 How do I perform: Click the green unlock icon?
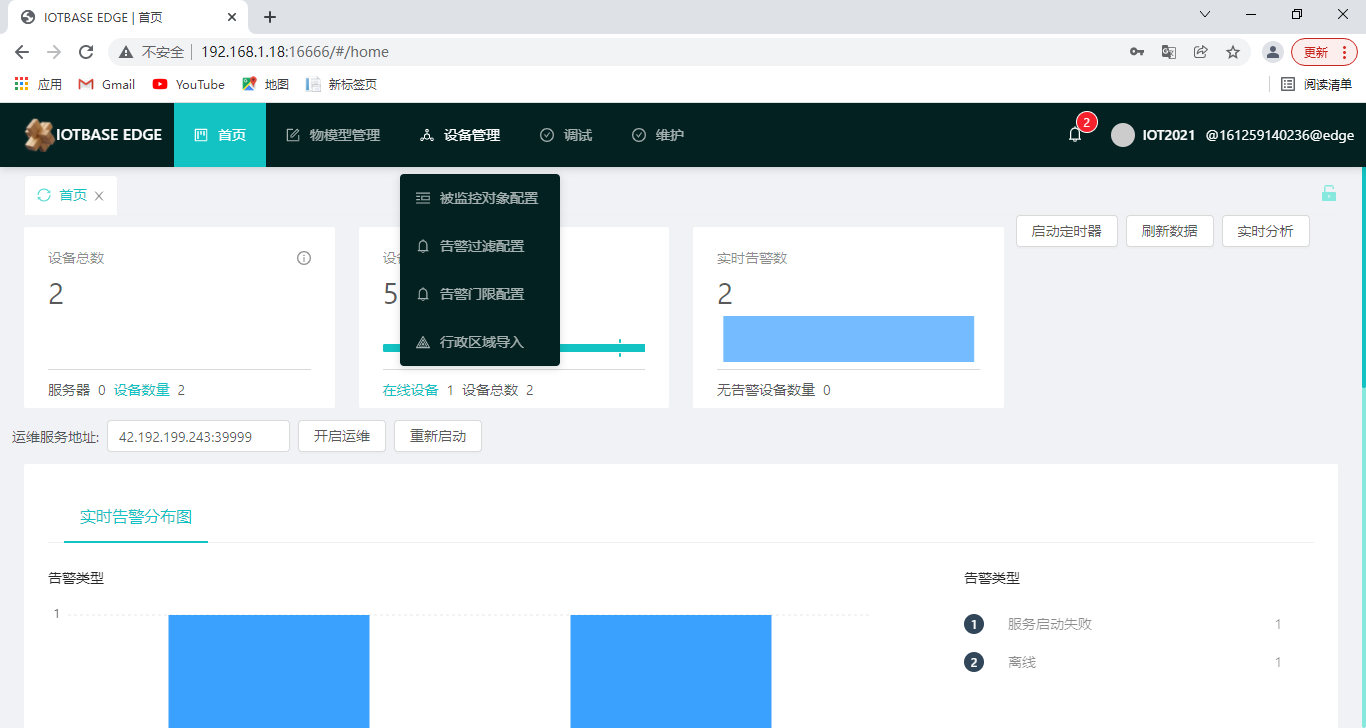click(x=1328, y=194)
